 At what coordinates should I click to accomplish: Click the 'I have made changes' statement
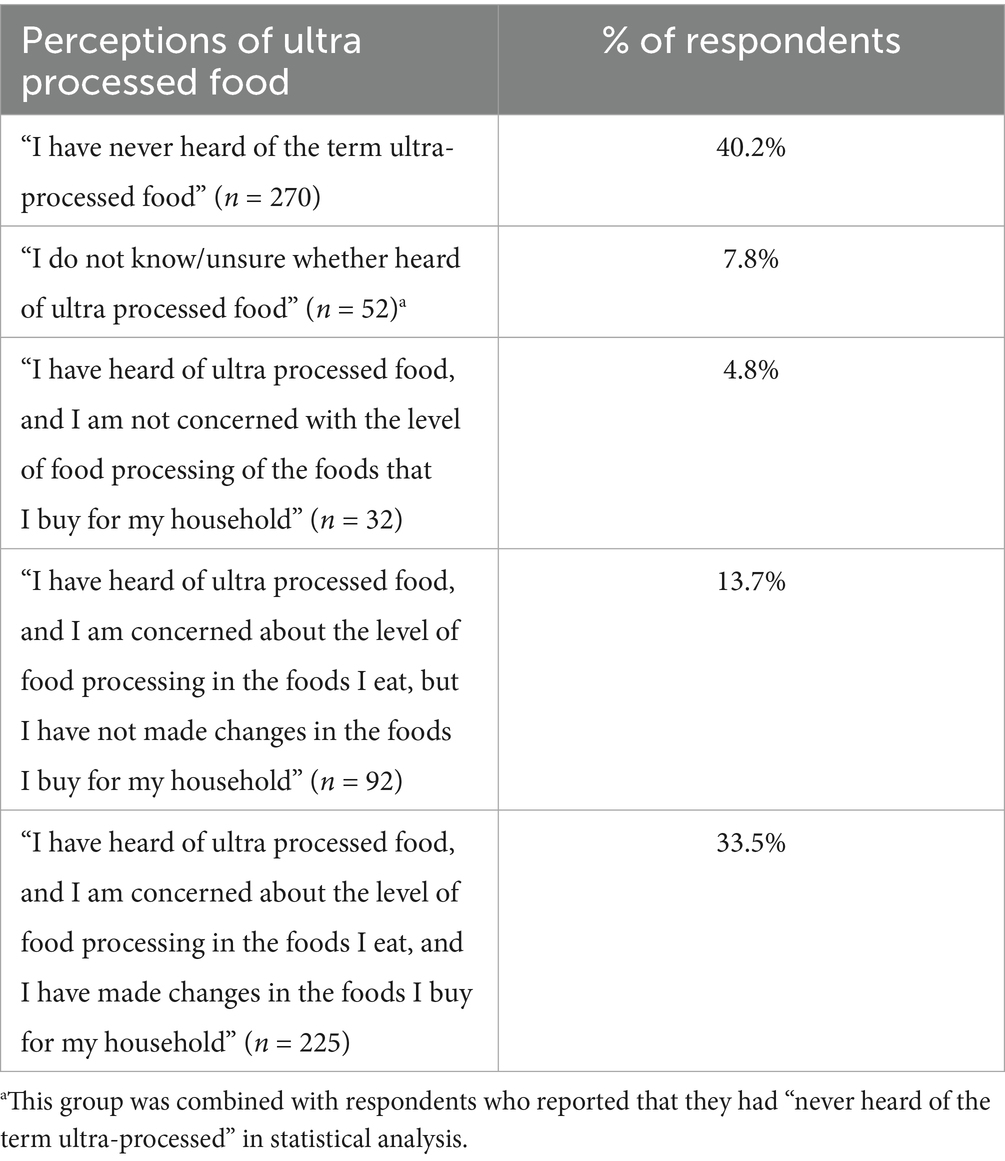tap(247, 993)
